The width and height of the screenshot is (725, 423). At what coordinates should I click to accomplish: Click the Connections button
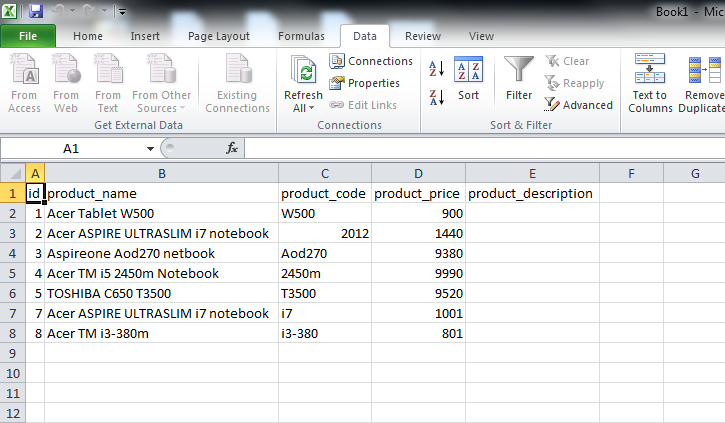coord(370,62)
